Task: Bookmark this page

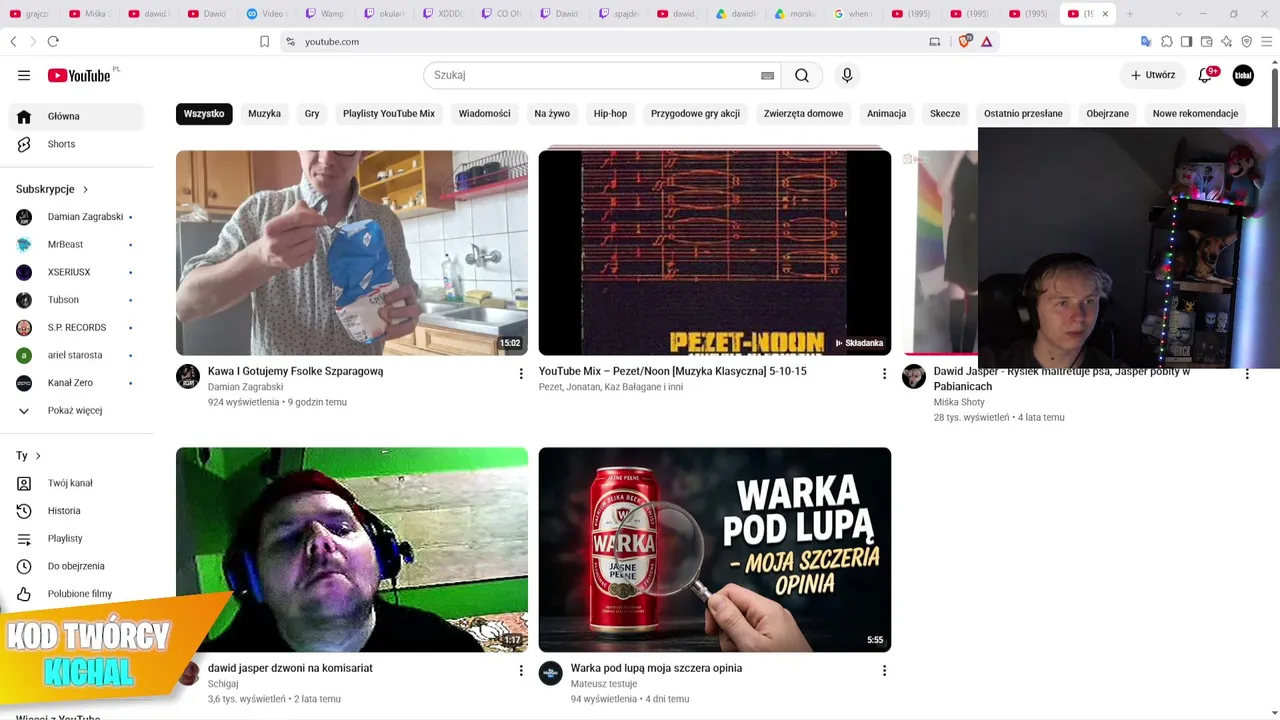Action: pyautogui.click(x=264, y=41)
